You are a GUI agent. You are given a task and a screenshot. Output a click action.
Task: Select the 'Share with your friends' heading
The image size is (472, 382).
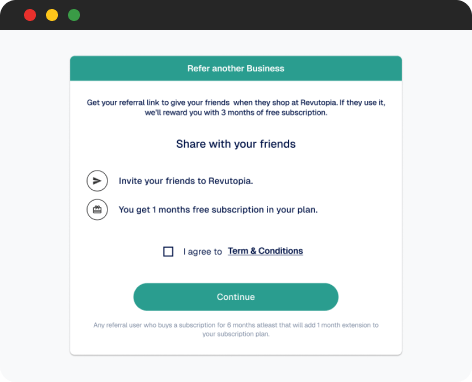click(x=236, y=144)
